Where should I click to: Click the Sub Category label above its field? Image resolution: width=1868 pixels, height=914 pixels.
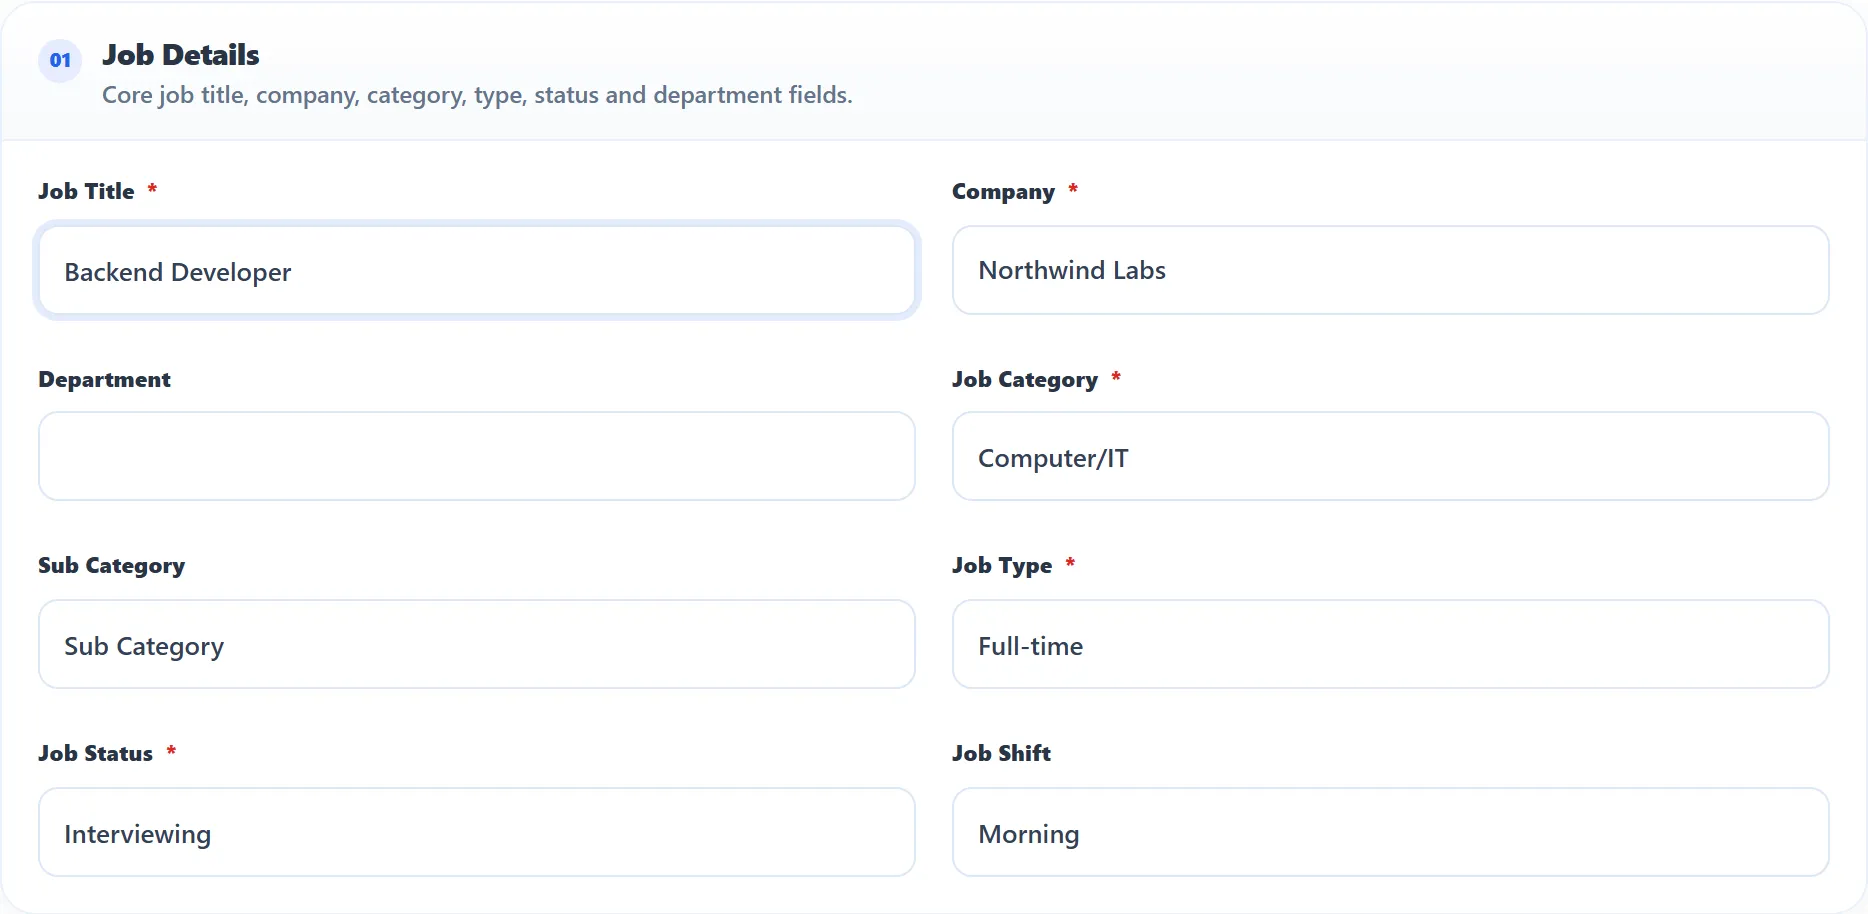pyautogui.click(x=112, y=566)
